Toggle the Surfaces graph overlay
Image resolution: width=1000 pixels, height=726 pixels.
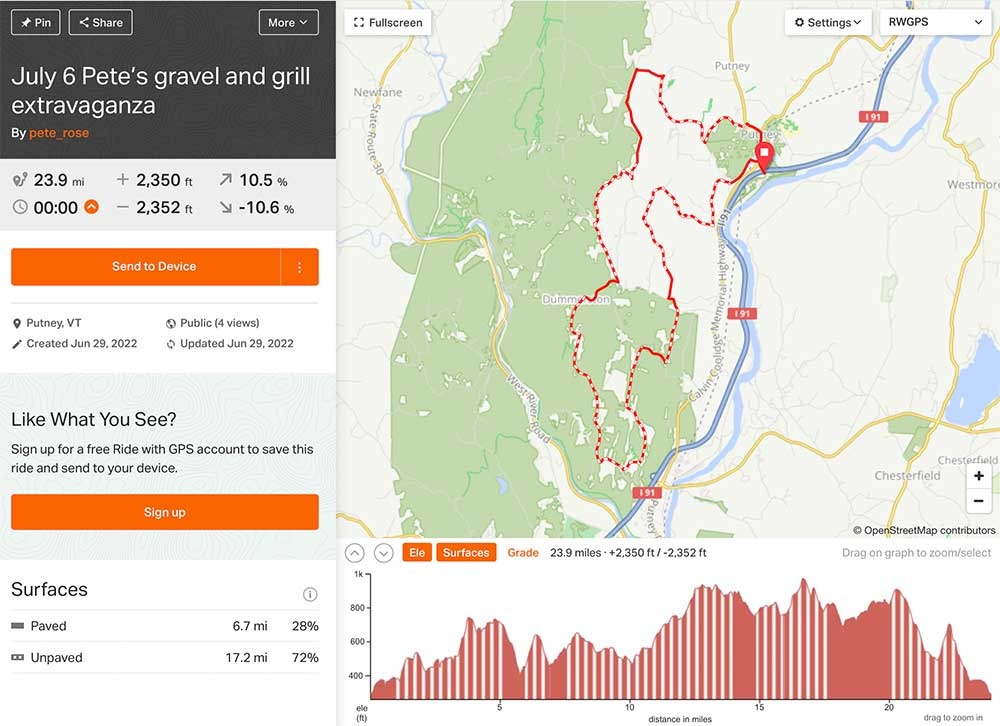click(x=466, y=553)
